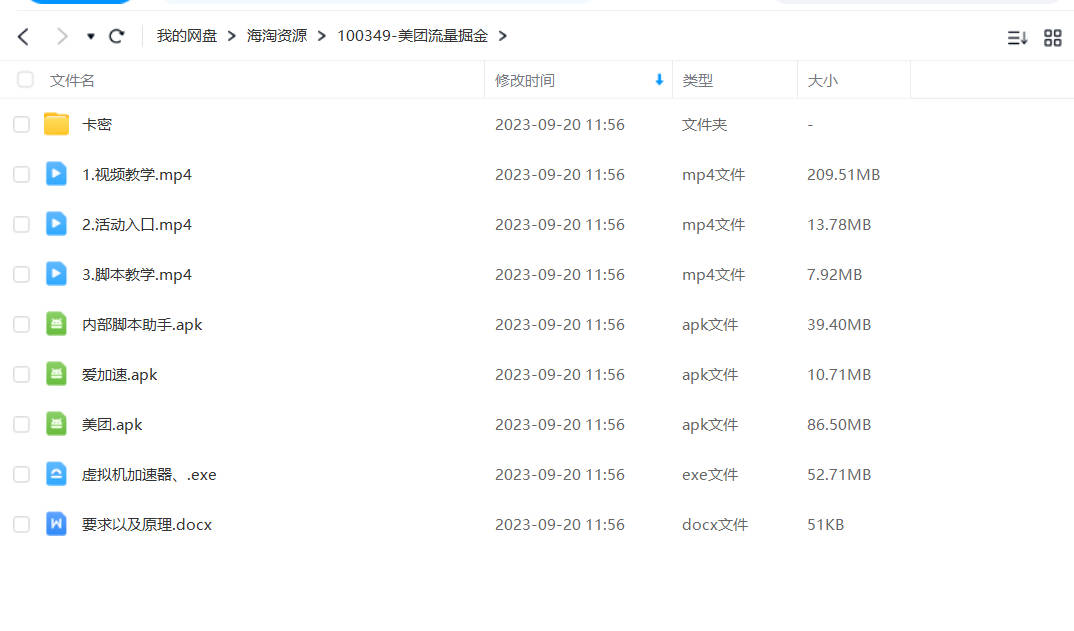Expand chevron after 100349-美团流量掘金 breadcrumb

pos(503,36)
